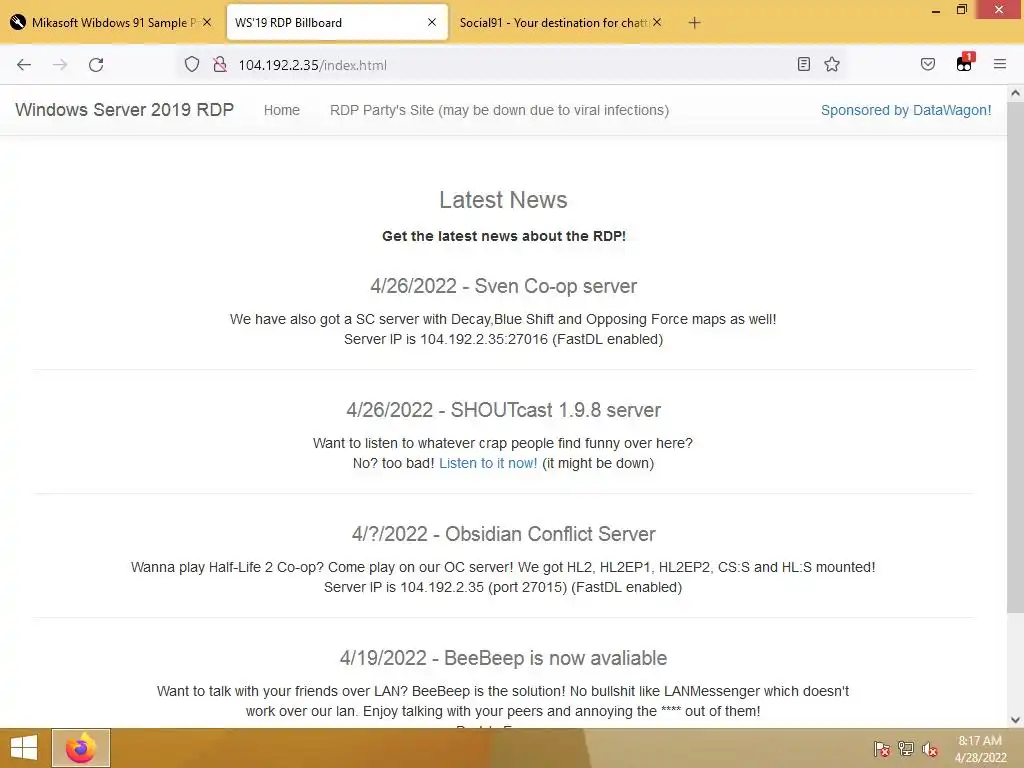
Task: Click the 'Listen to it now!' link
Action: [488, 463]
